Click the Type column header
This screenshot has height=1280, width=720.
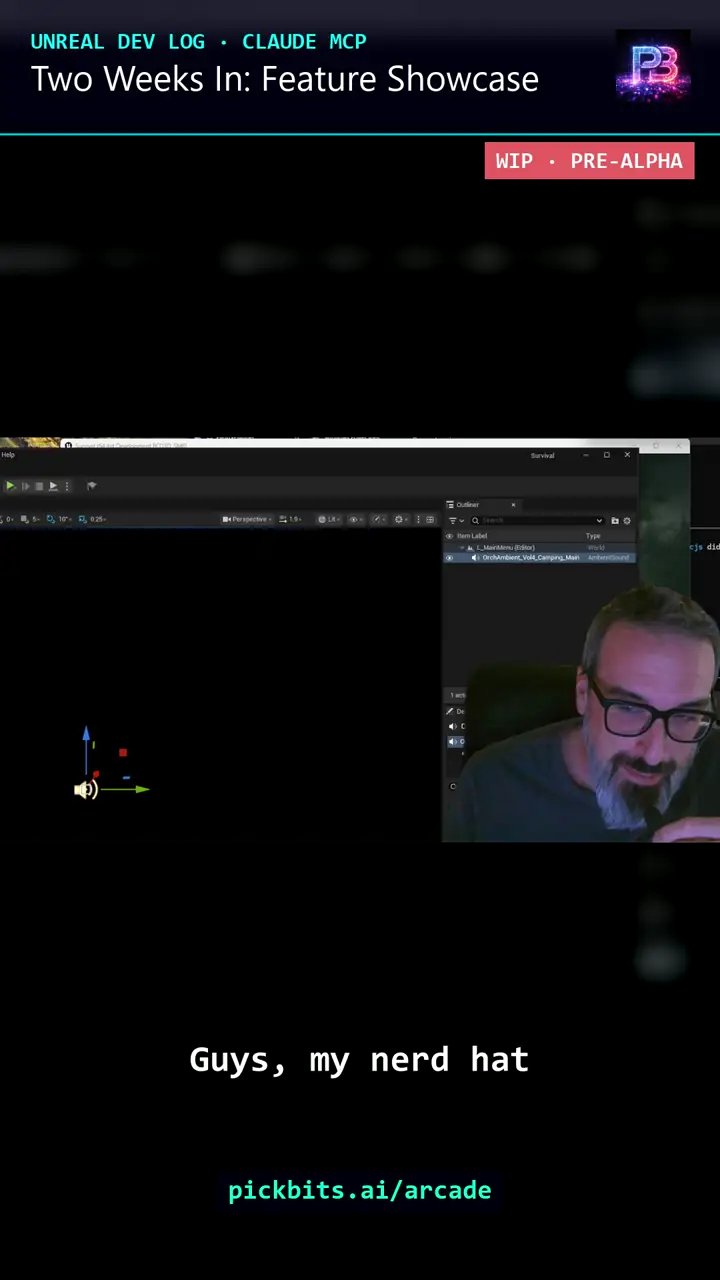[593, 536]
